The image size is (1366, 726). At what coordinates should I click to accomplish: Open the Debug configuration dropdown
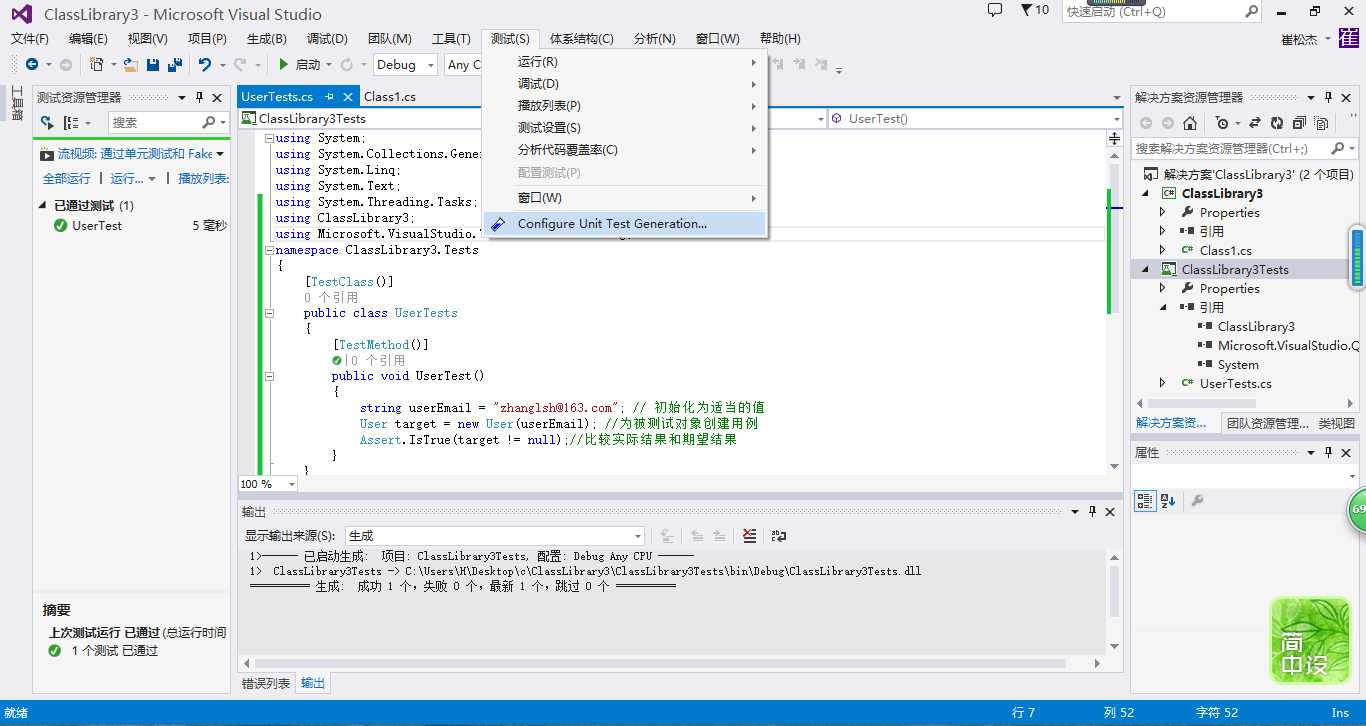click(406, 64)
